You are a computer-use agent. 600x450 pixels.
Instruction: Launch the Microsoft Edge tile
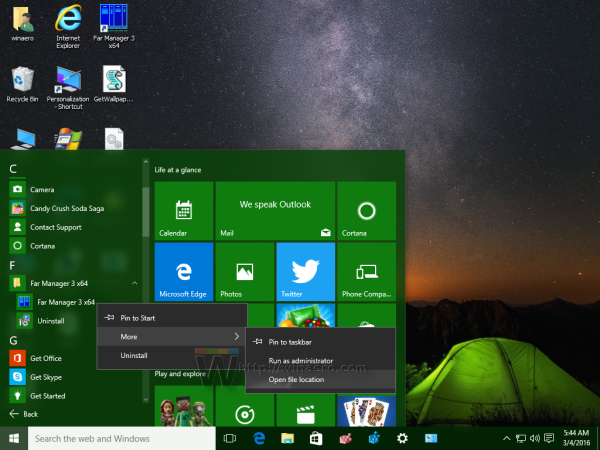184,272
